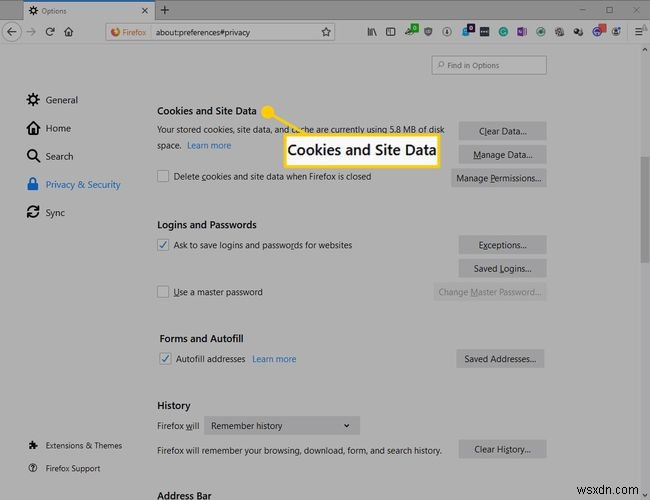
Task: Click Clear History button
Action: coord(502,449)
